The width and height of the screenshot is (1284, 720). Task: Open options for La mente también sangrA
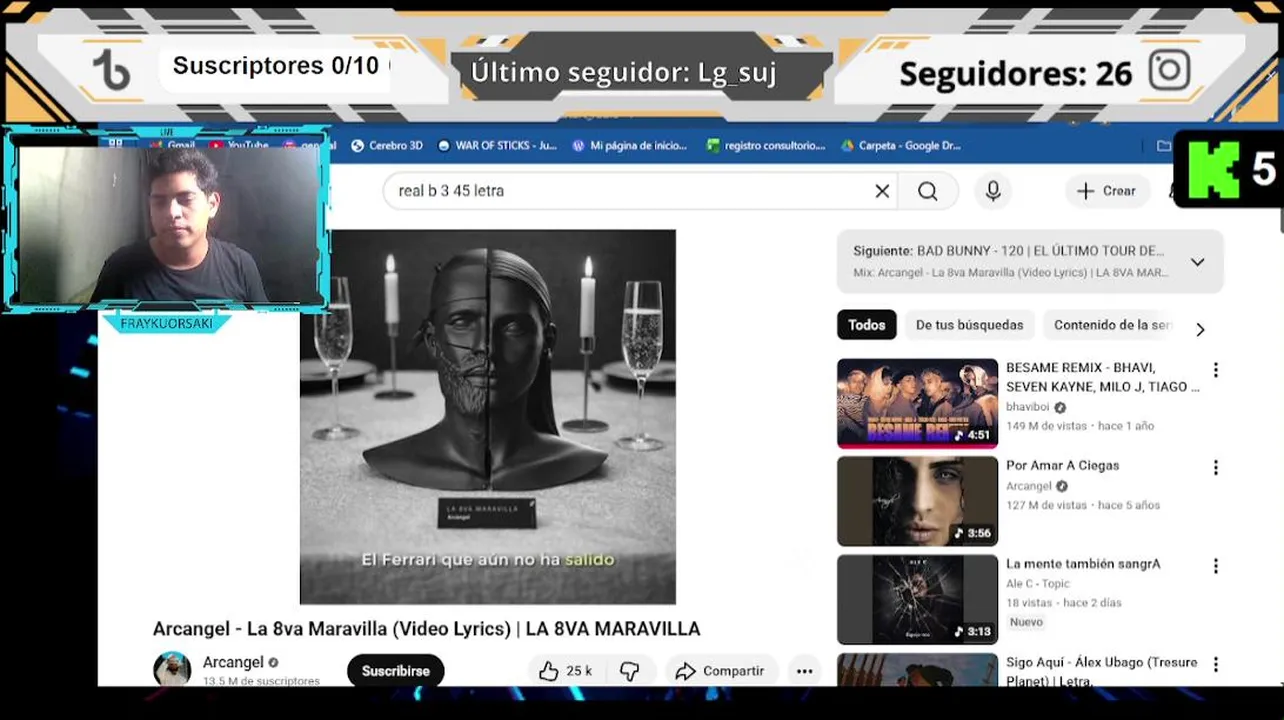click(1216, 566)
